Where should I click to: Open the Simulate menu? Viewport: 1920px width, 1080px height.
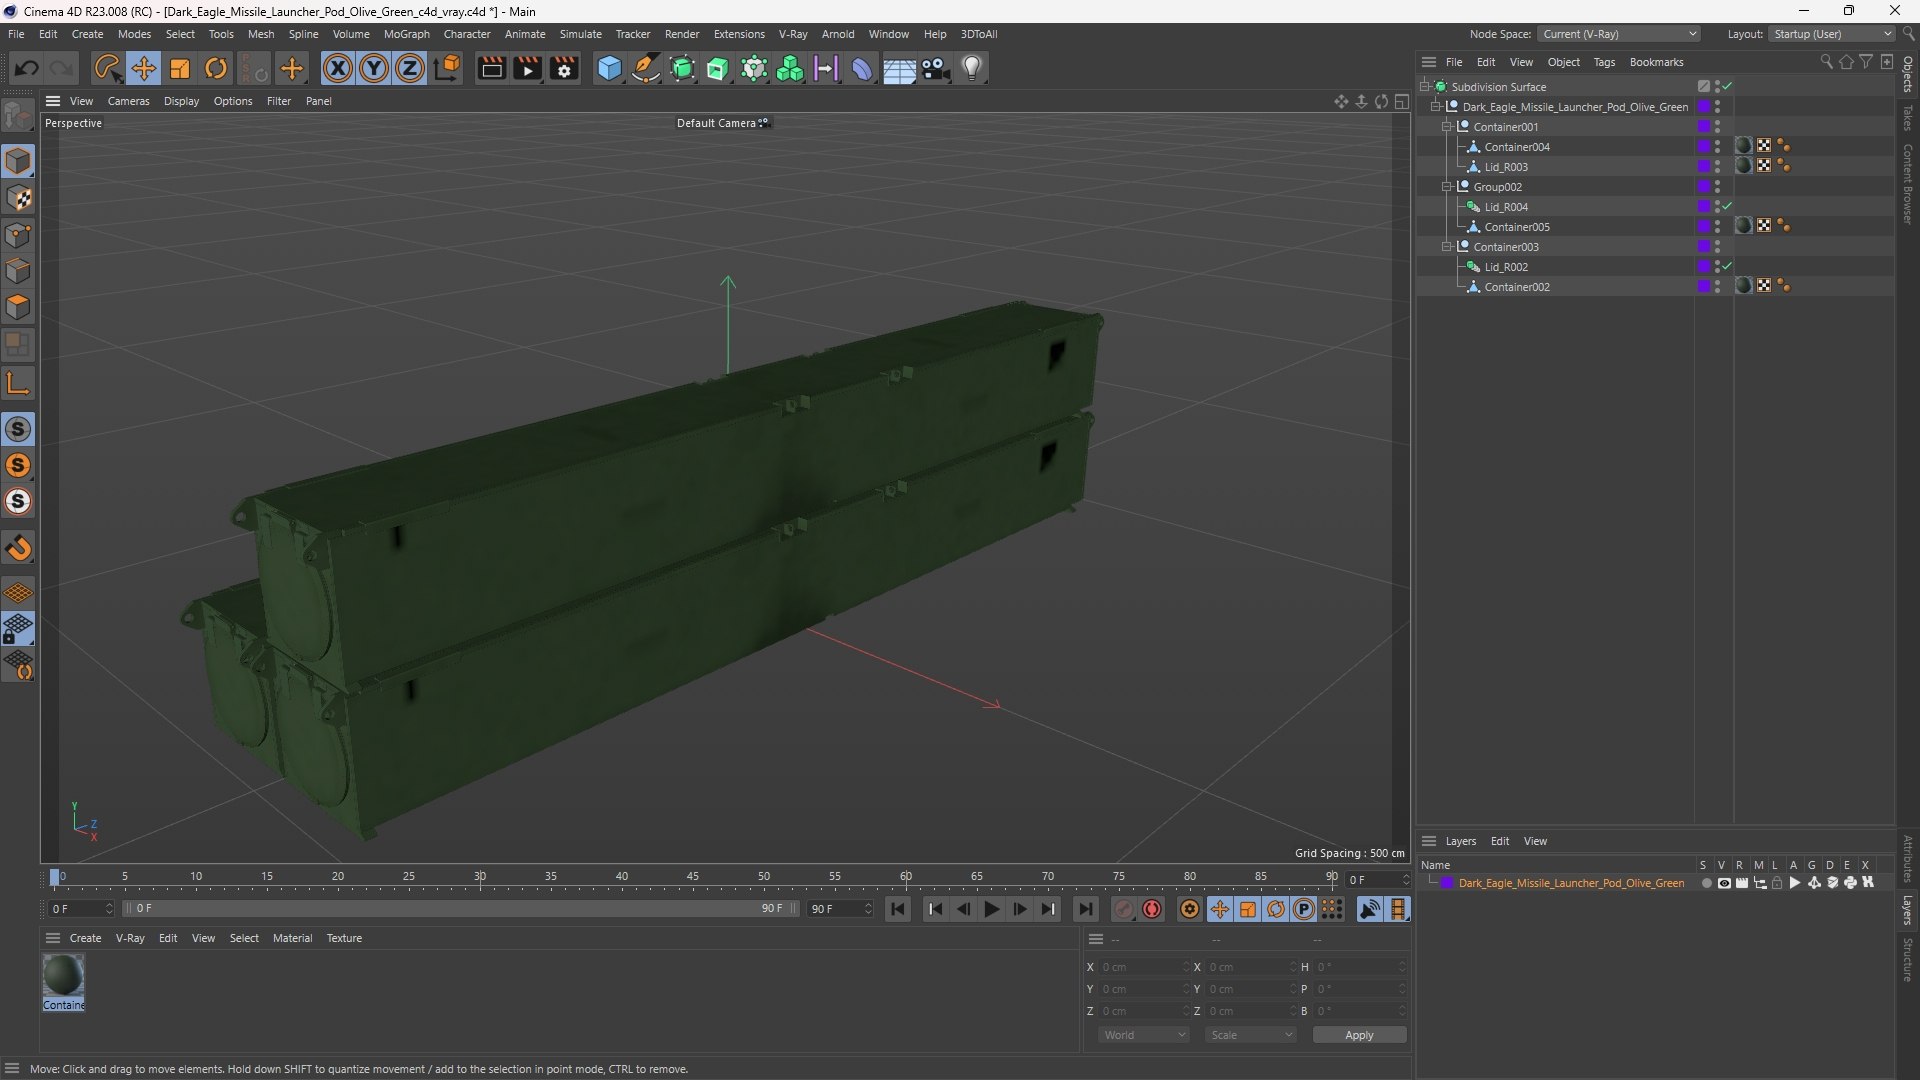pyautogui.click(x=580, y=34)
